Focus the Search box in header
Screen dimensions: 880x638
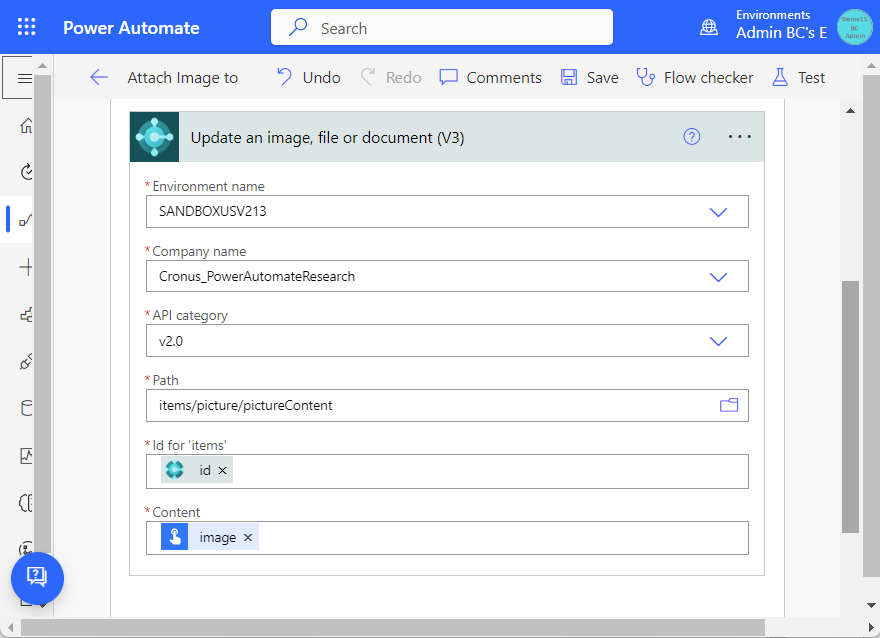pyautogui.click(x=442, y=27)
